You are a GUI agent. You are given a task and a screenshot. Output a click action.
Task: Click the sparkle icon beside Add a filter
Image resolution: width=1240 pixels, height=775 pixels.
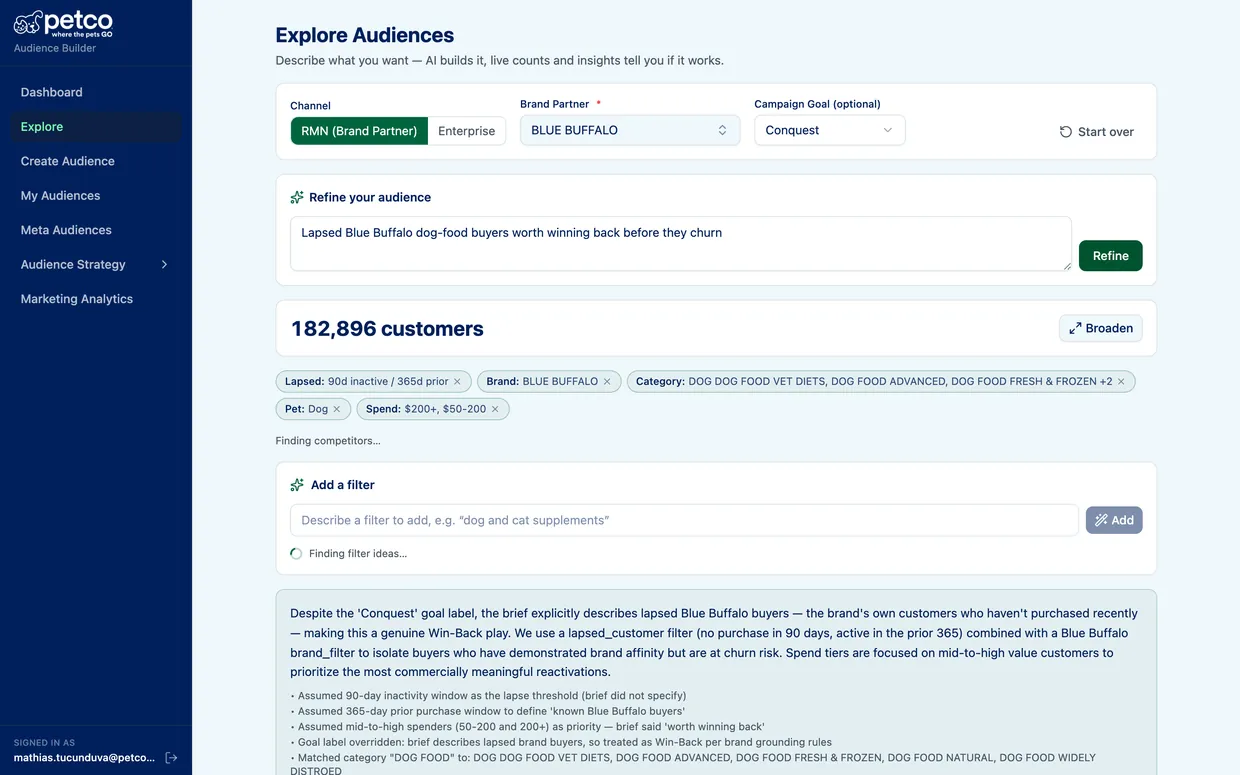pos(297,485)
